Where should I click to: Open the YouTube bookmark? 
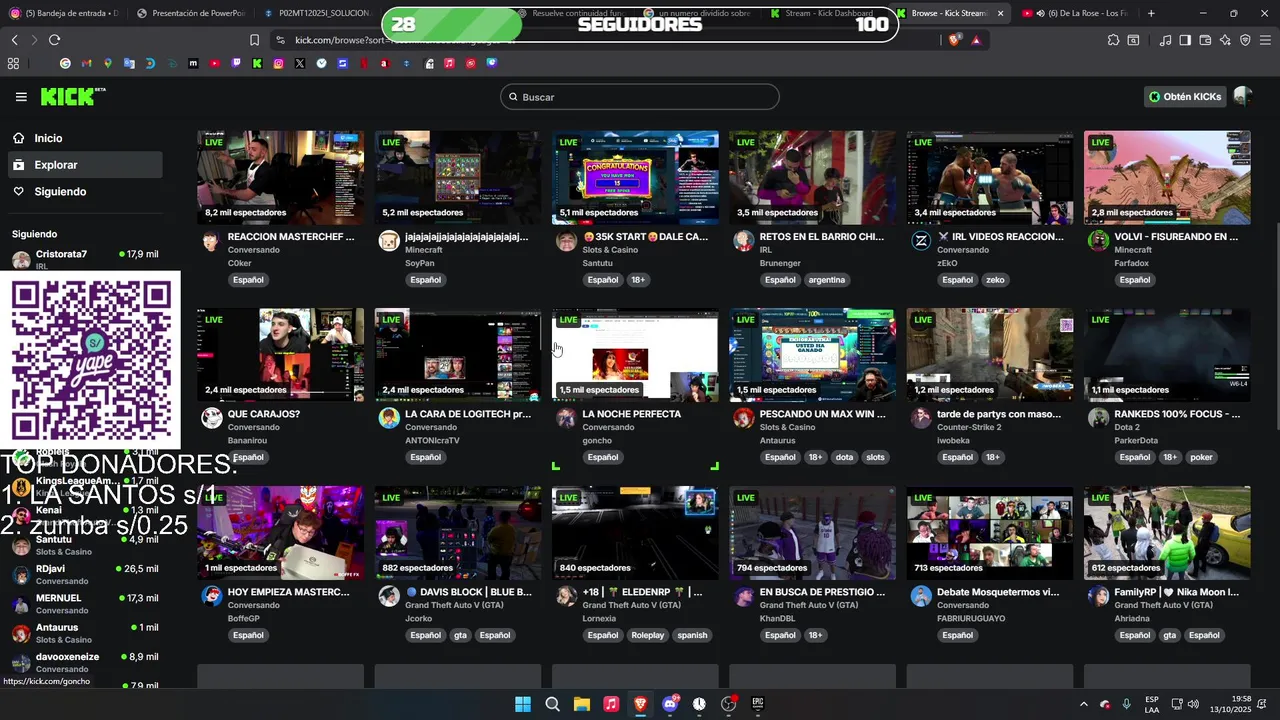point(214,63)
